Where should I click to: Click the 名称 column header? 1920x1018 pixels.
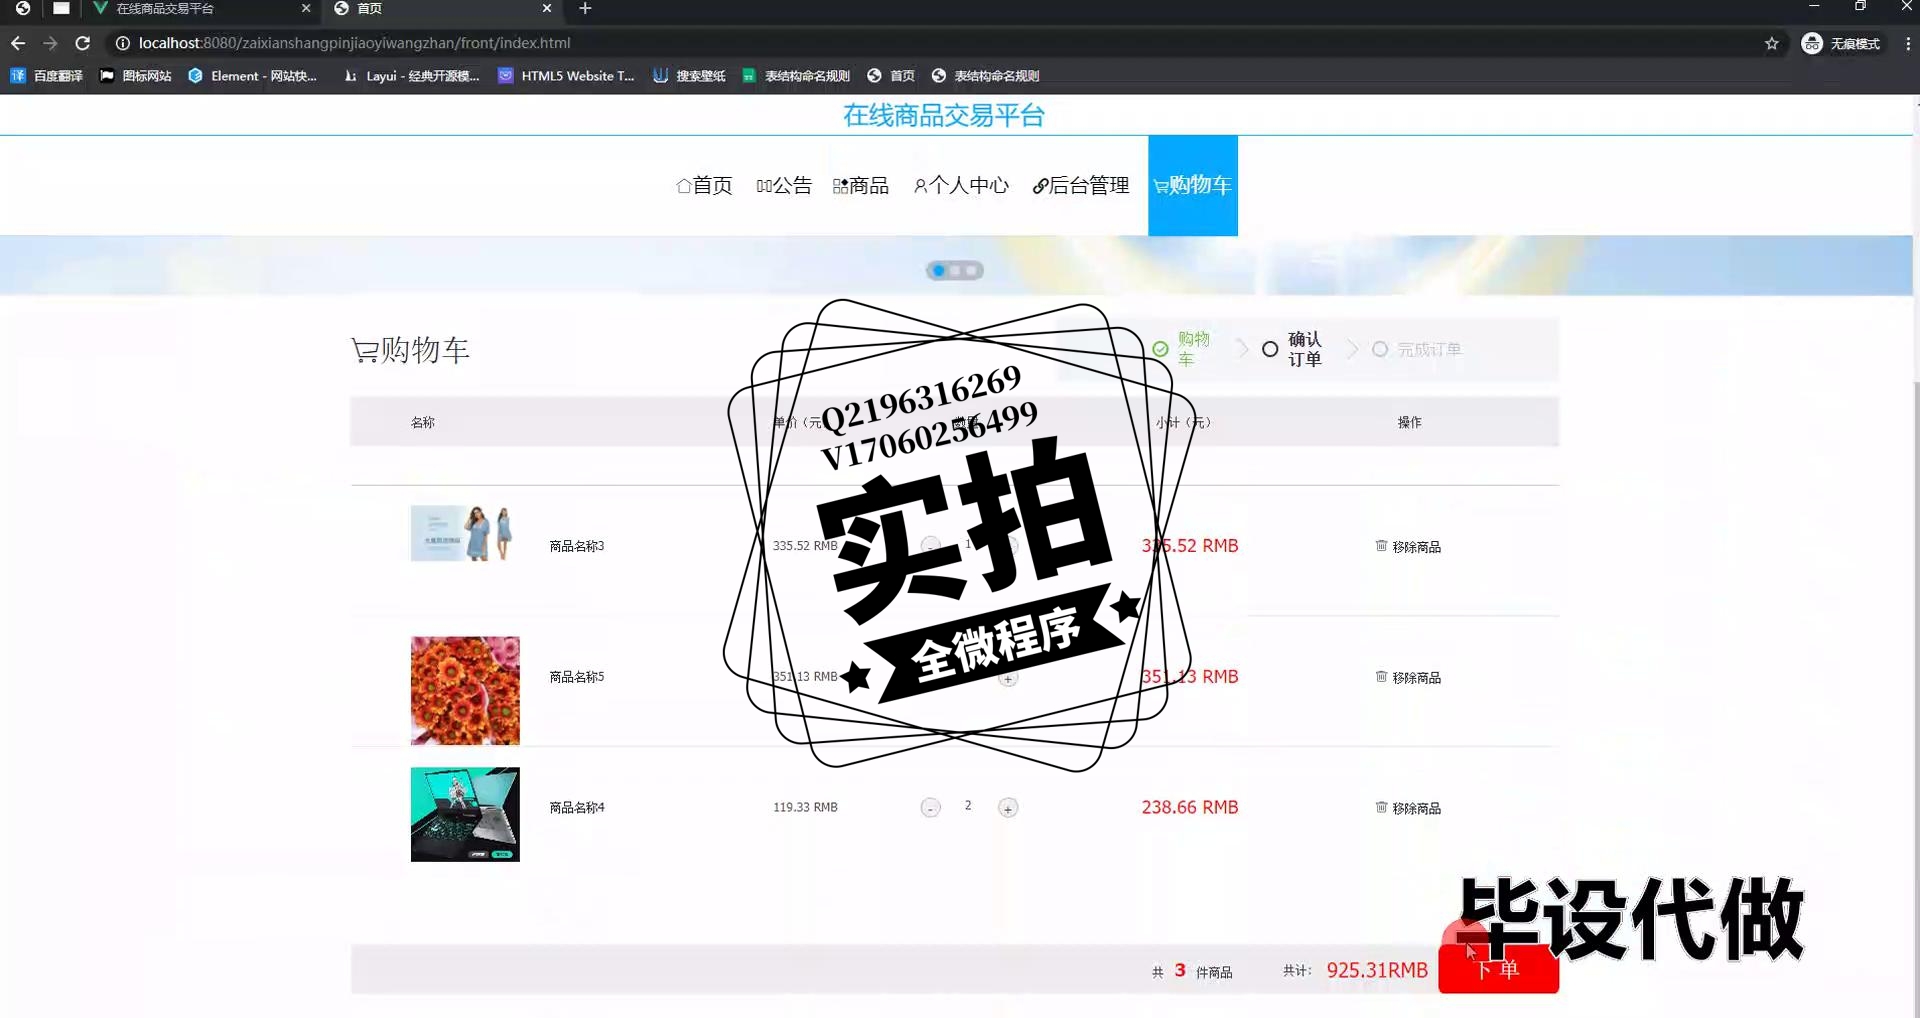(423, 422)
